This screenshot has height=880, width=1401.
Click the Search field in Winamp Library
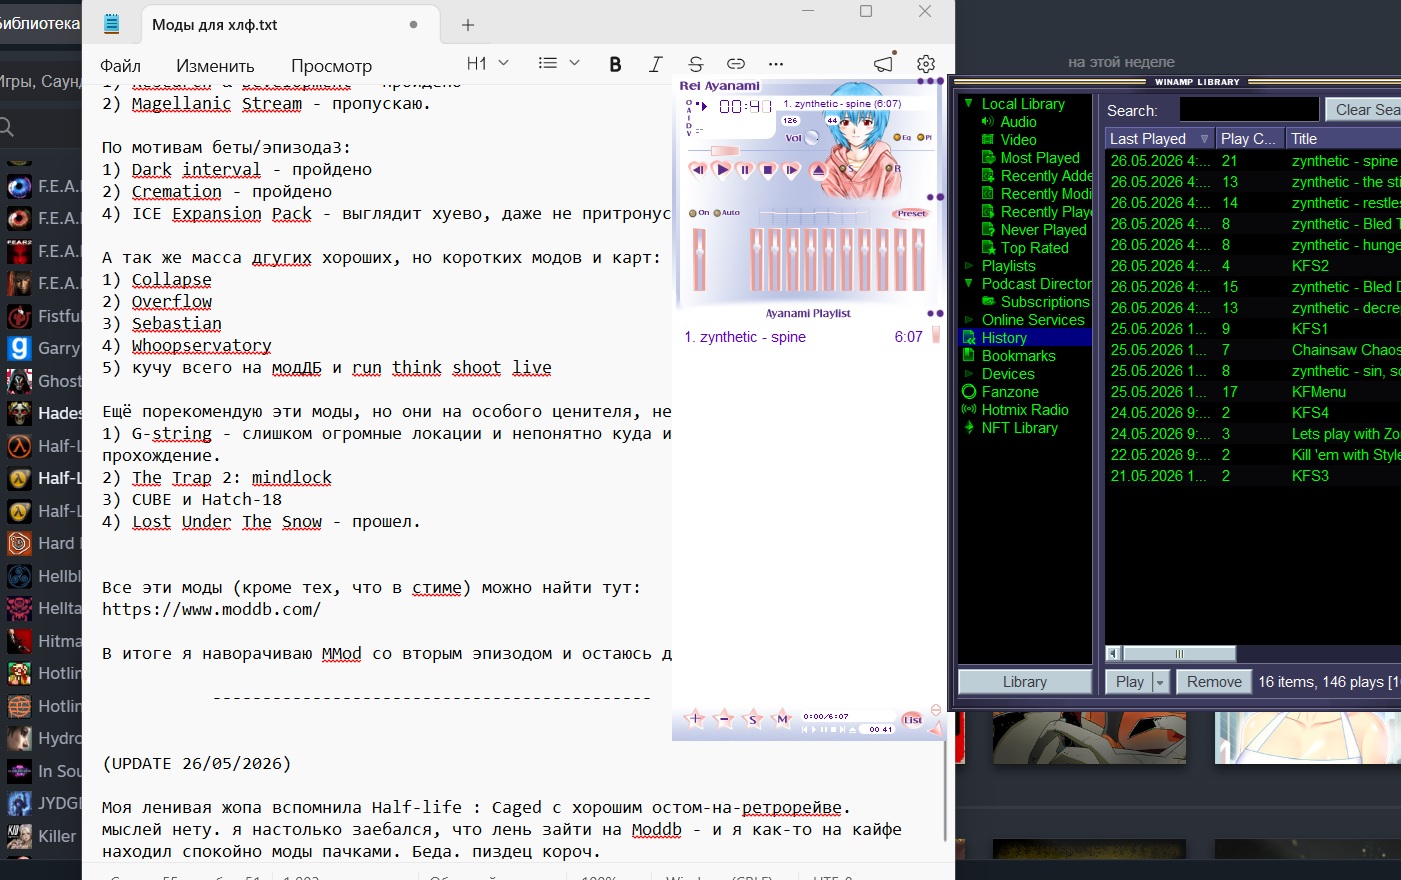(1249, 110)
